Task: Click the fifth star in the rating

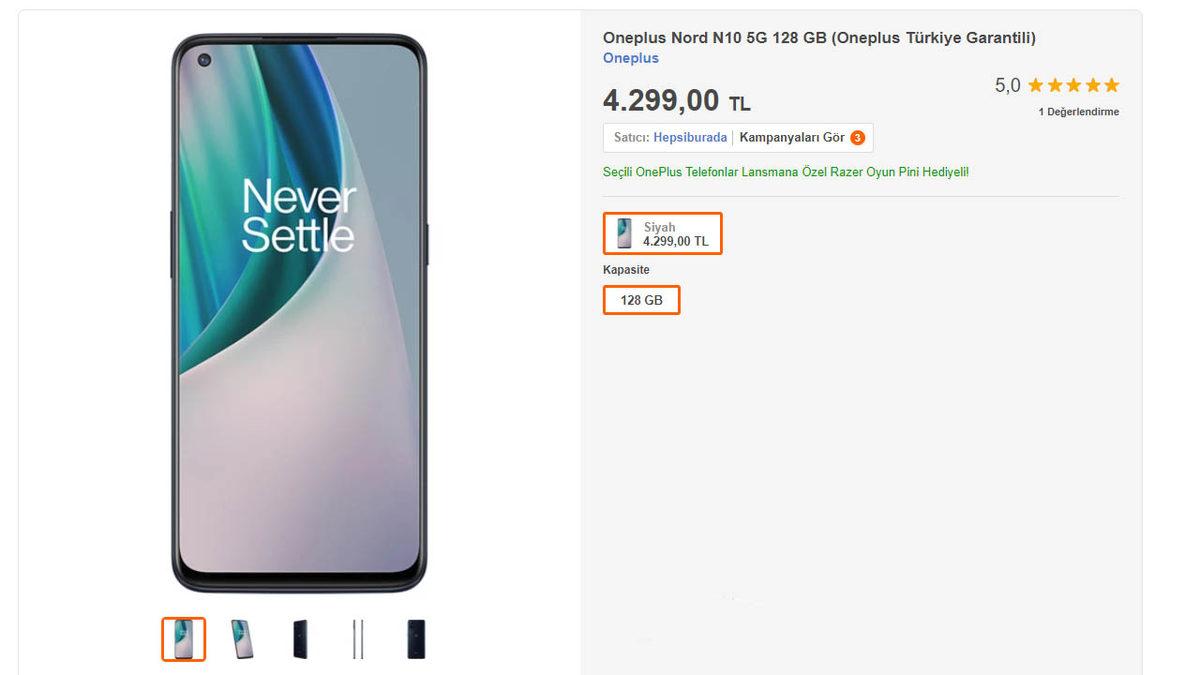Action: [1113, 85]
